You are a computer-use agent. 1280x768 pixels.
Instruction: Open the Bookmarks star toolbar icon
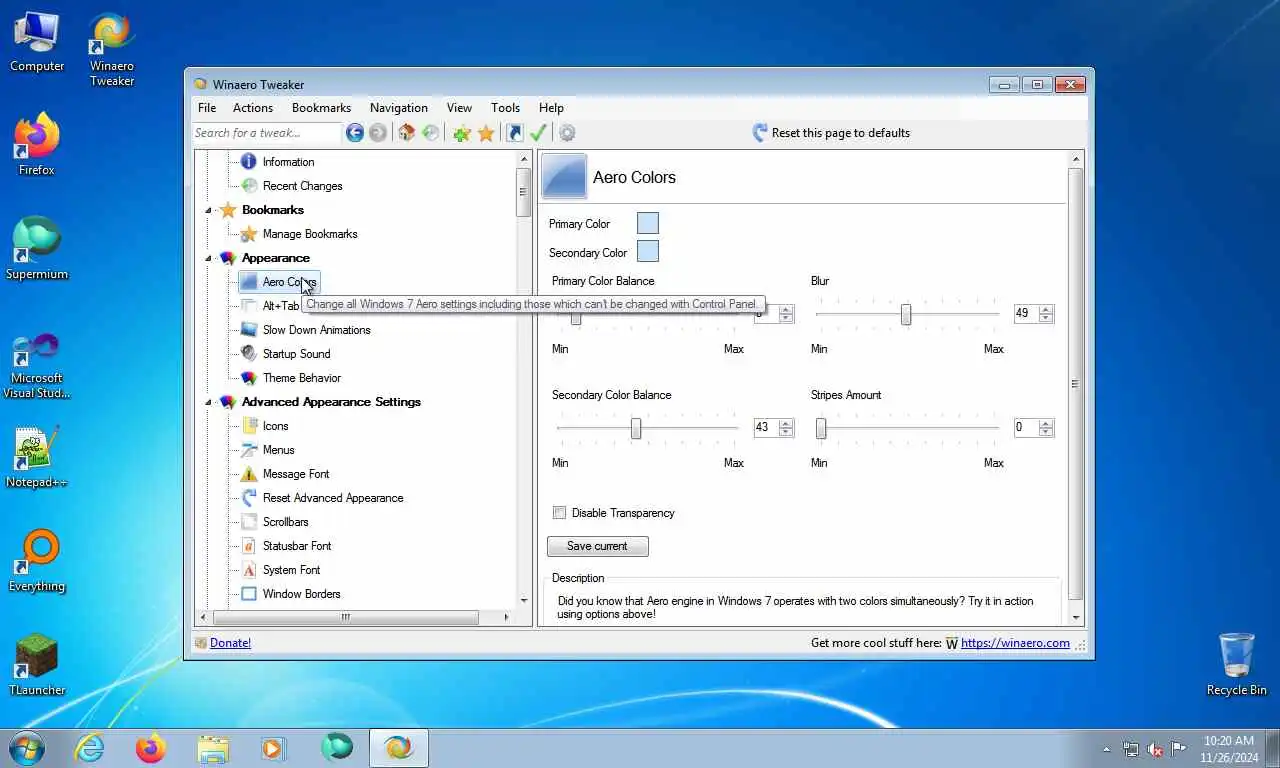(x=486, y=133)
